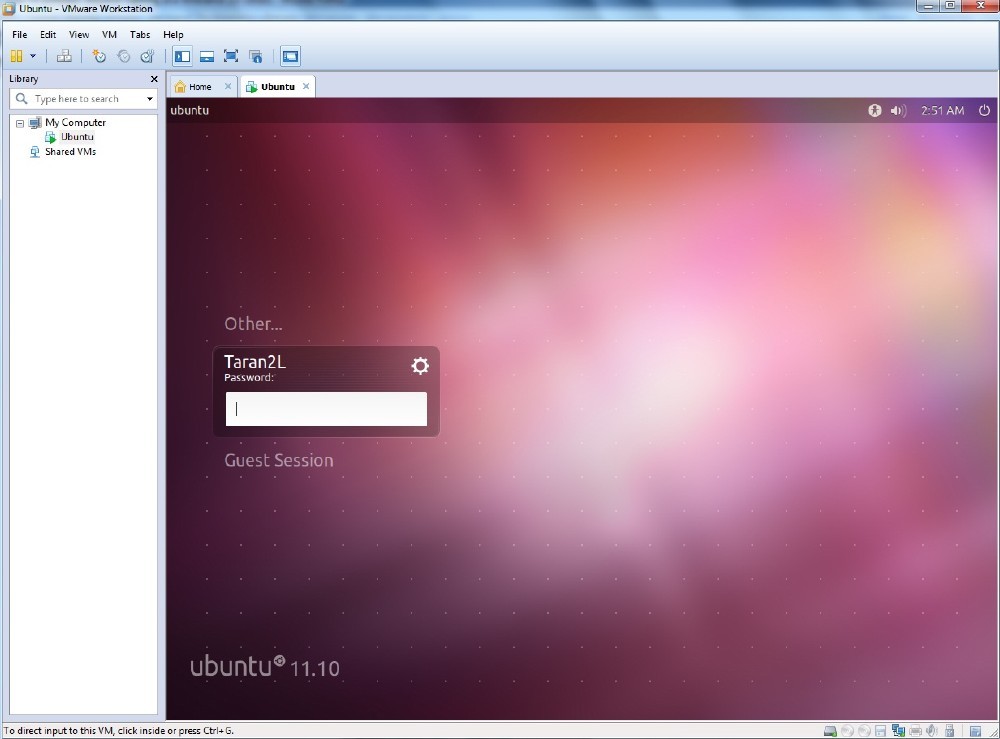Open the View menu
Viewport: 1000px width, 739px height.
(x=79, y=34)
